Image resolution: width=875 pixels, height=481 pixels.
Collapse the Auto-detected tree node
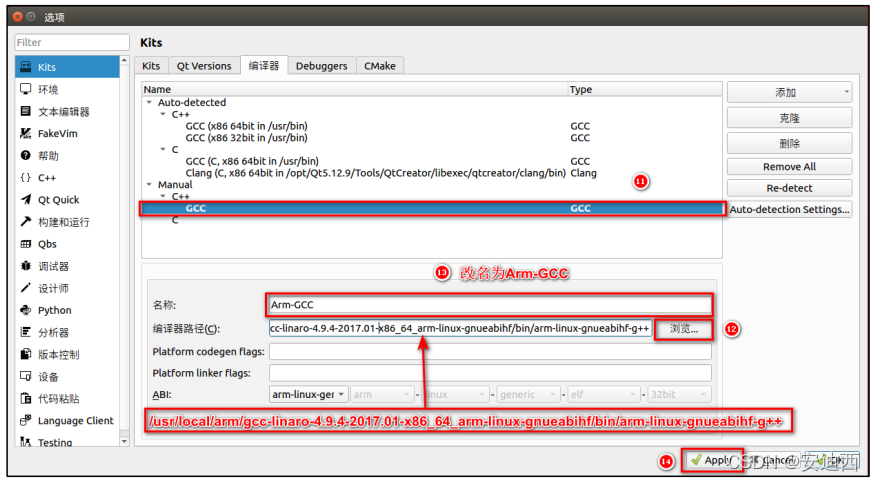click(149, 103)
